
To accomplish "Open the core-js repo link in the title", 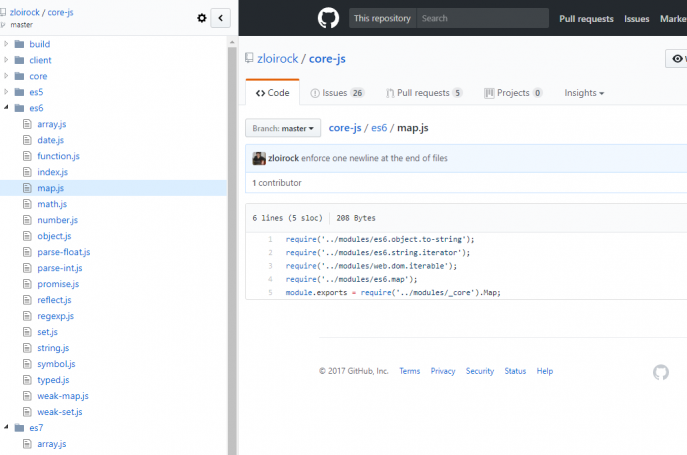I will click(327, 59).
